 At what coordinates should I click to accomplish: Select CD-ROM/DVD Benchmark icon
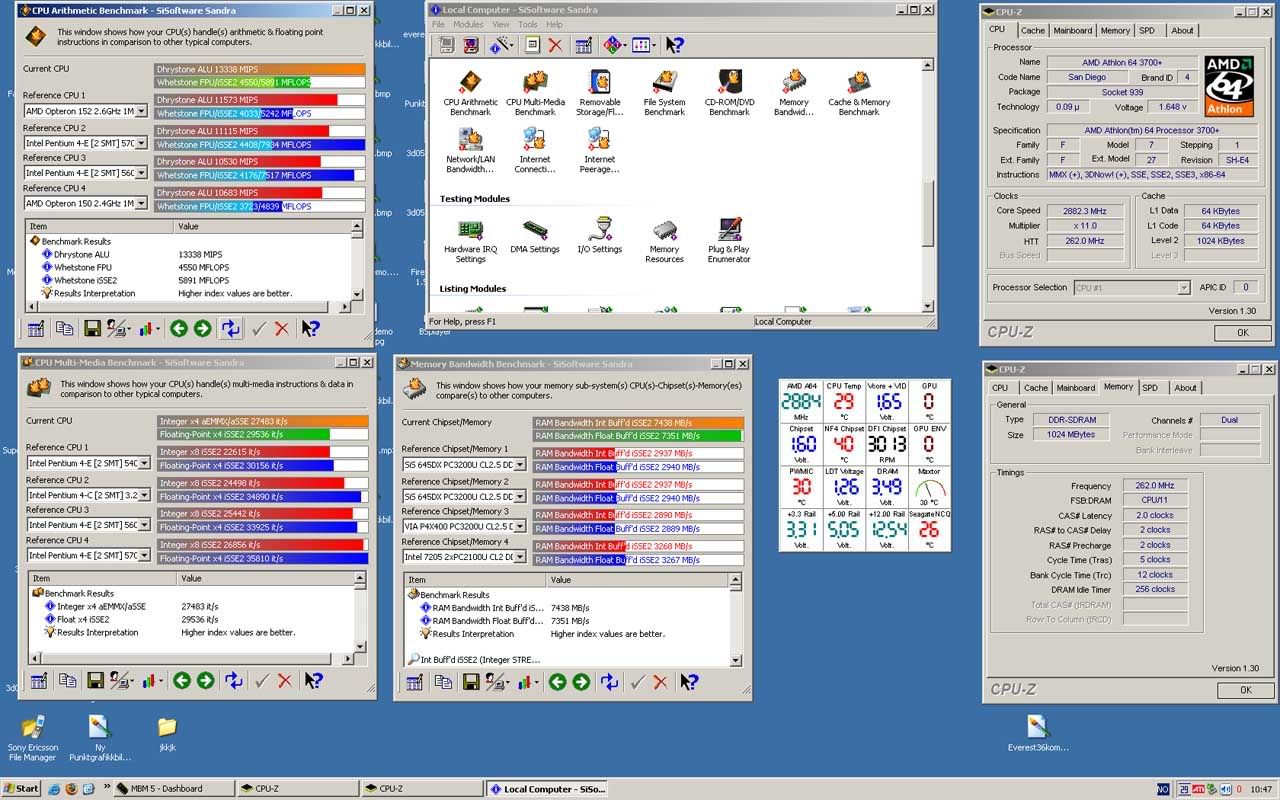click(729, 94)
